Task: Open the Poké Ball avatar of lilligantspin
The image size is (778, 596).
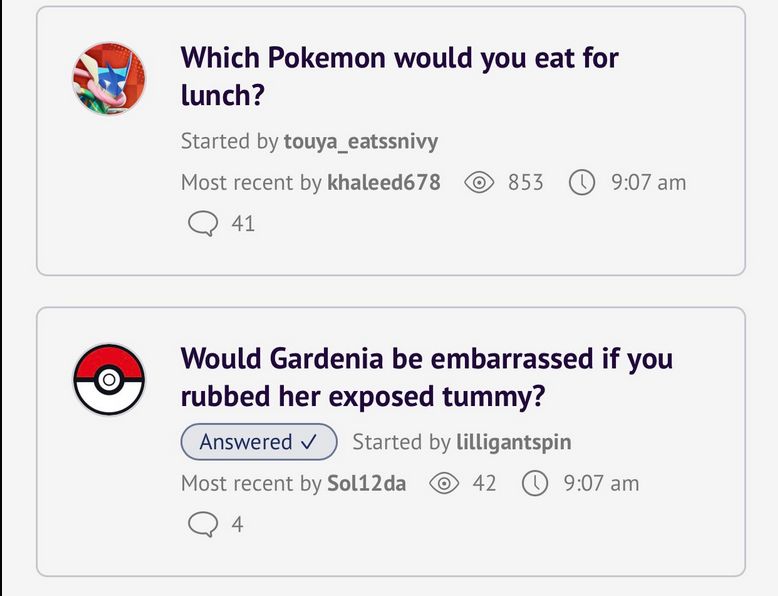Action: (109, 380)
